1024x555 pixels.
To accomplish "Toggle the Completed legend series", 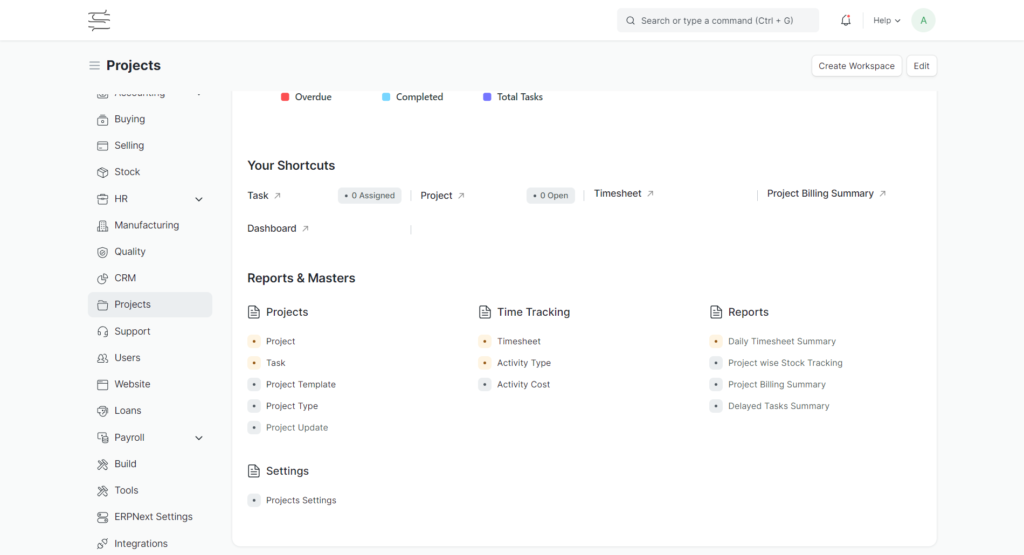I will coord(412,97).
